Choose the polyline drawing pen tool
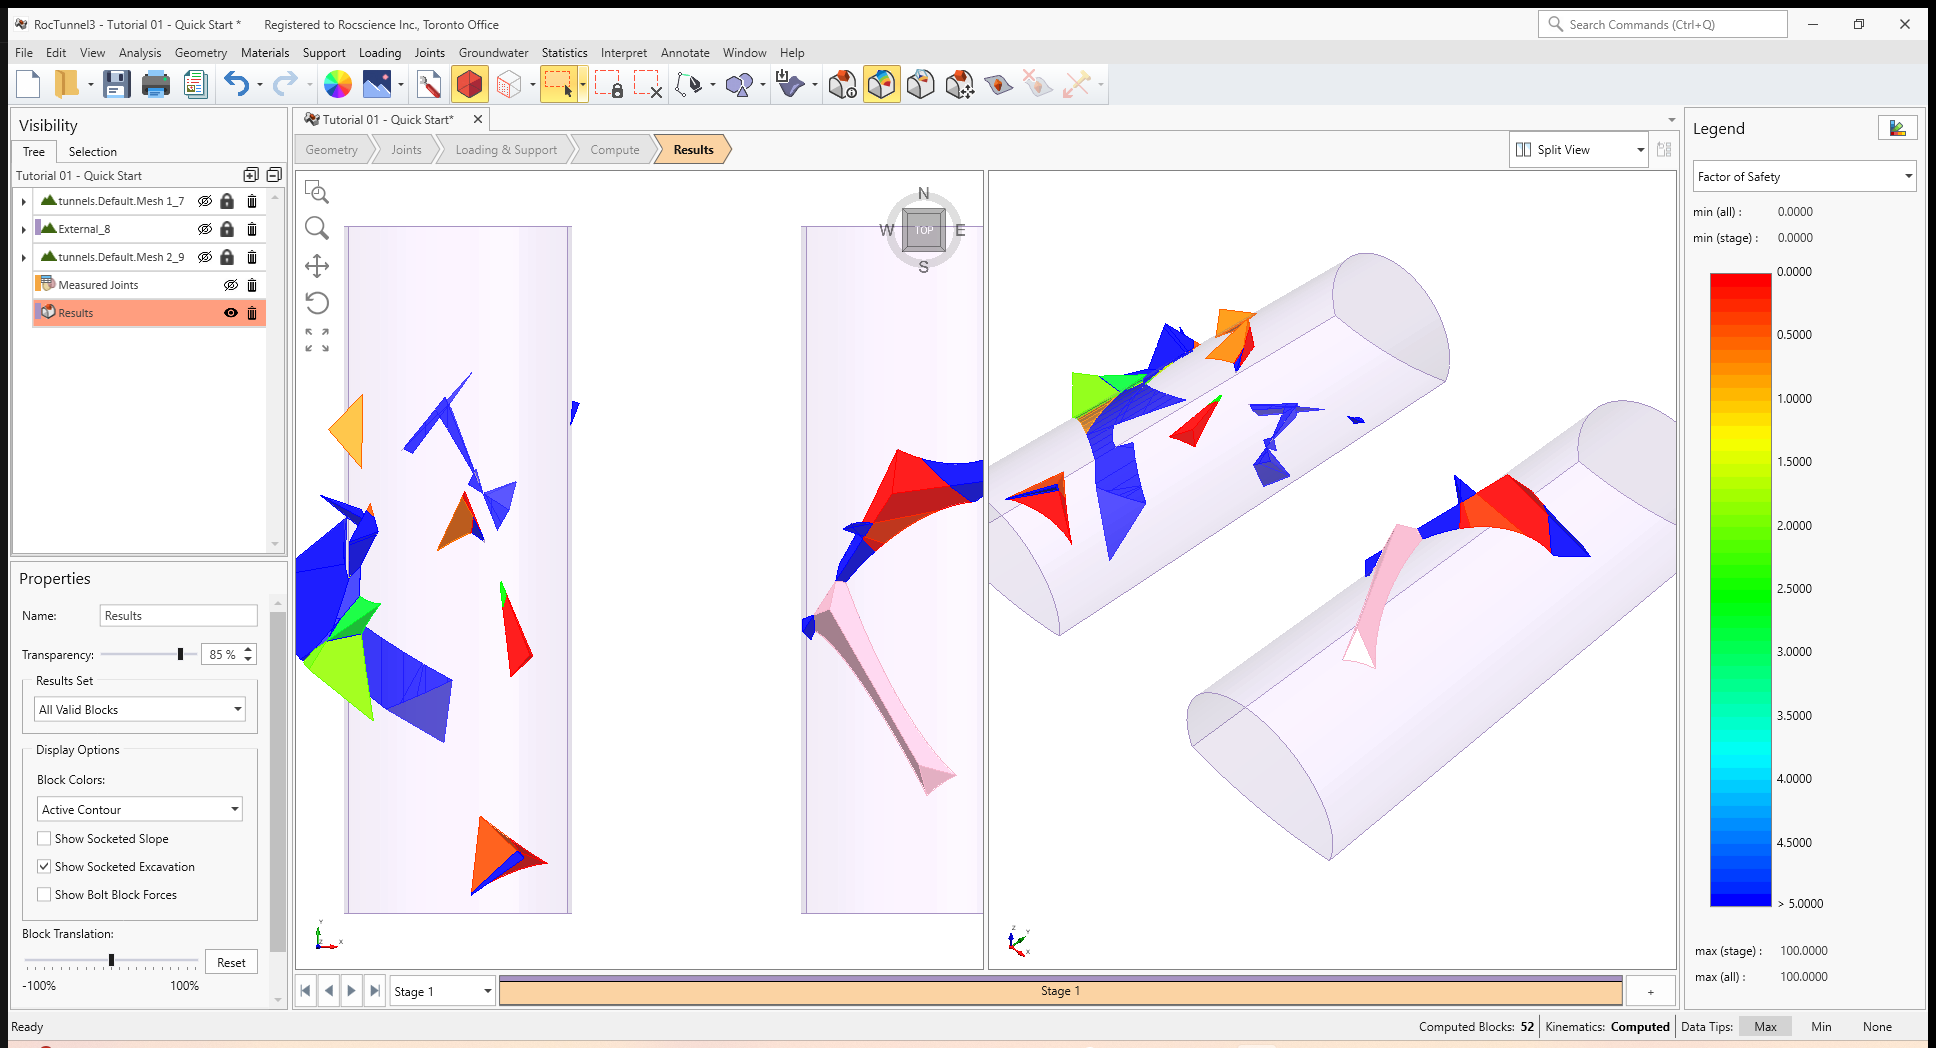1936x1048 pixels. [x=689, y=85]
